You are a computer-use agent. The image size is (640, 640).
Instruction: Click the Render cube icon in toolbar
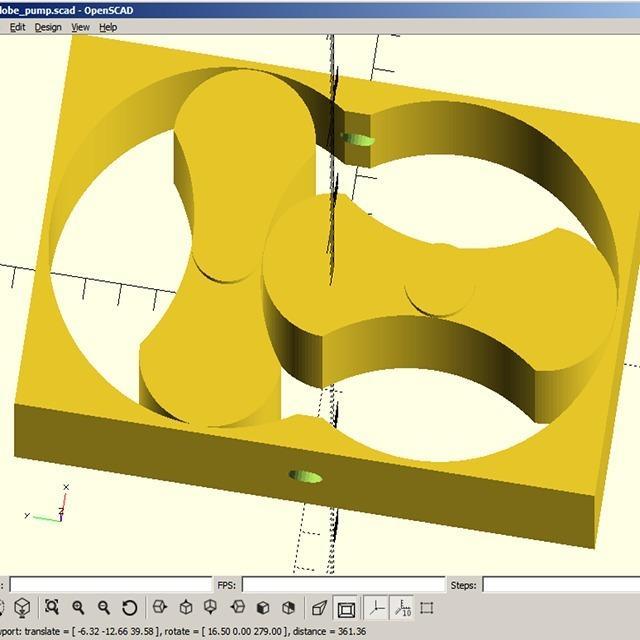click(22, 608)
